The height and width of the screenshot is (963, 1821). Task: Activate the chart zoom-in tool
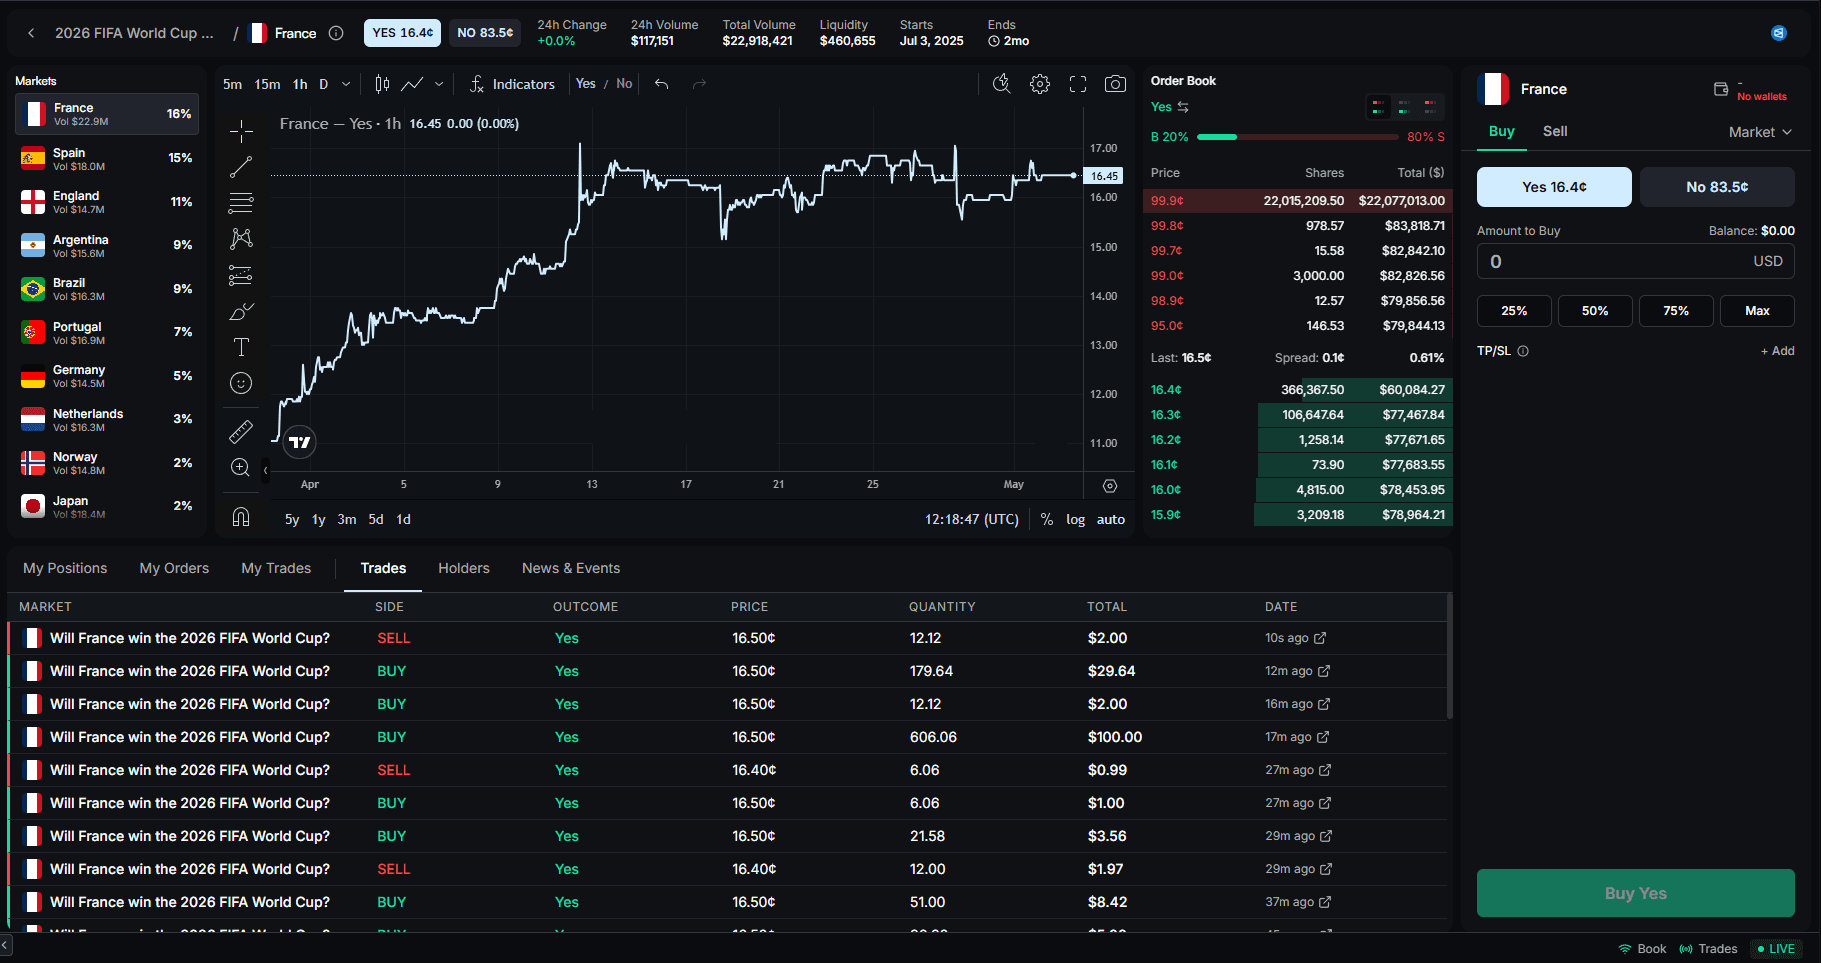(x=241, y=467)
